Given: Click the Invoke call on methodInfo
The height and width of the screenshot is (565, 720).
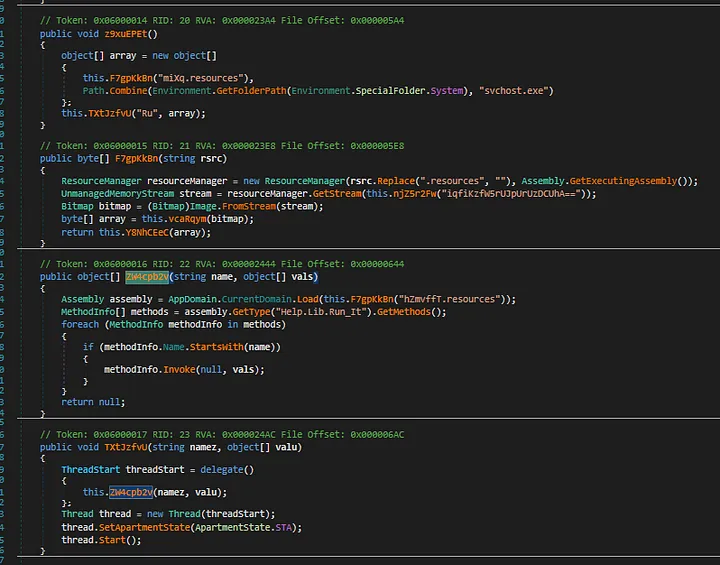Looking at the screenshot, I should coord(179,370).
